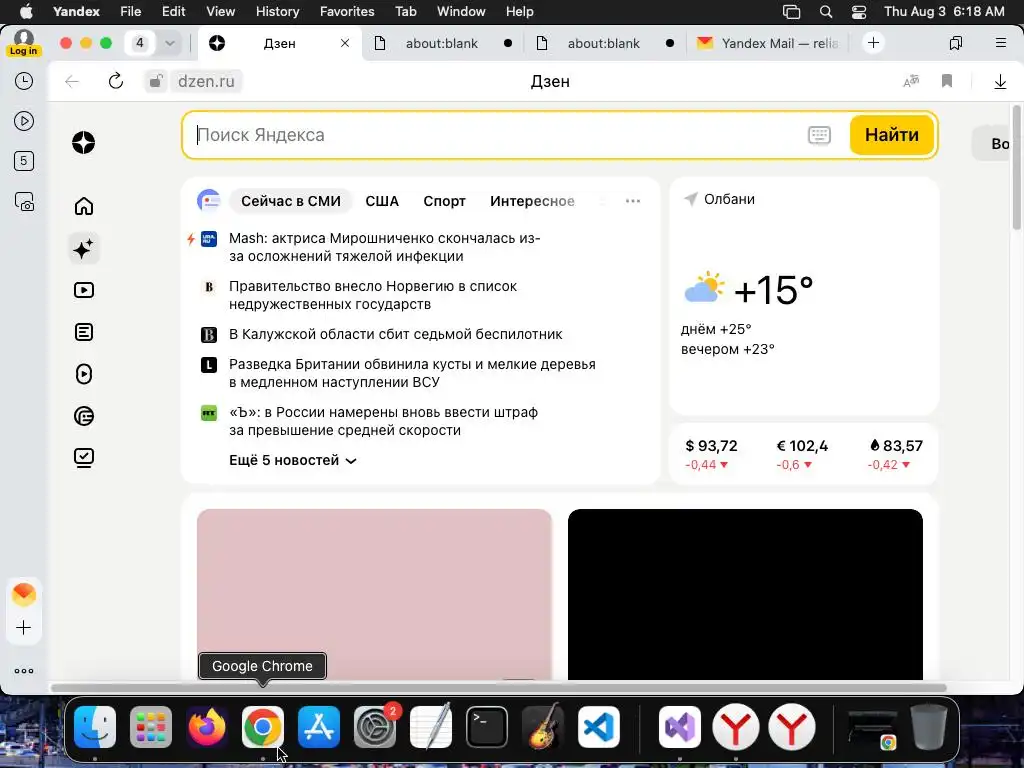Expand the tab counter dropdown chevron
The width and height of the screenshot is (1024, 768).
(170, 43)
